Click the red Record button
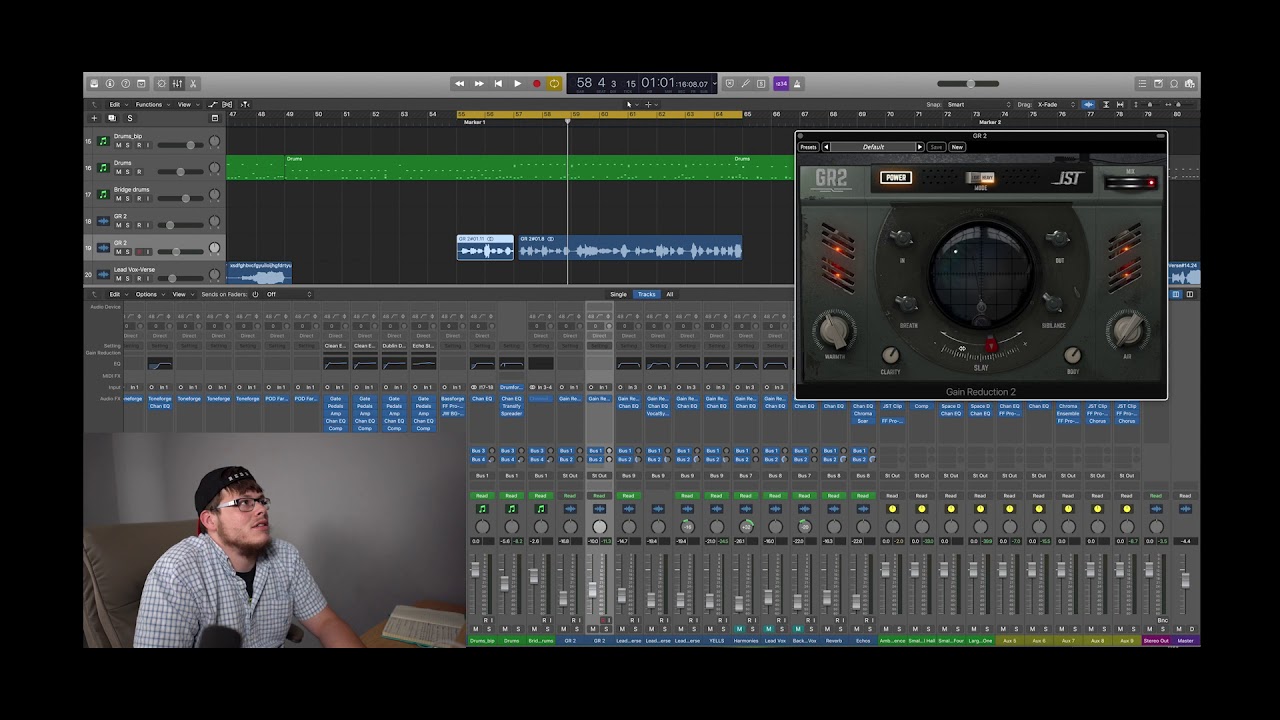This screenshot has width=1280, height=720. [x=536, y=84]
